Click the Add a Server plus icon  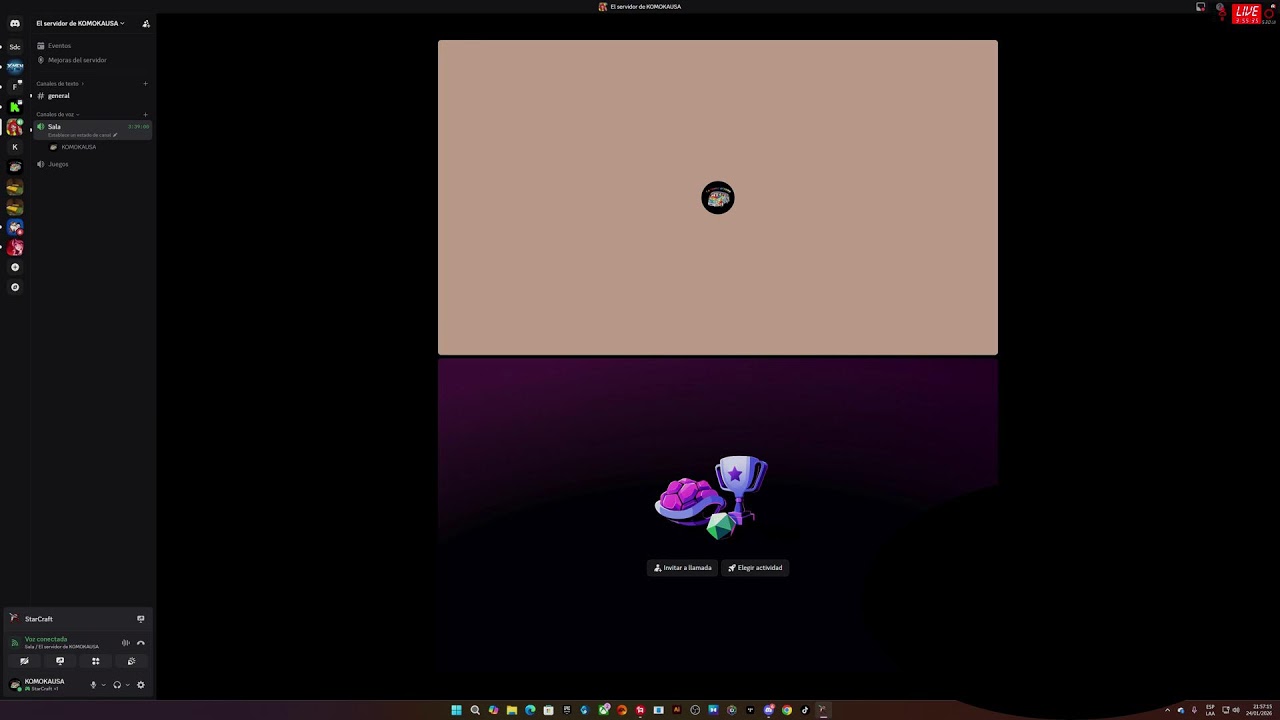pyautogui.click(x=14, y=267)
